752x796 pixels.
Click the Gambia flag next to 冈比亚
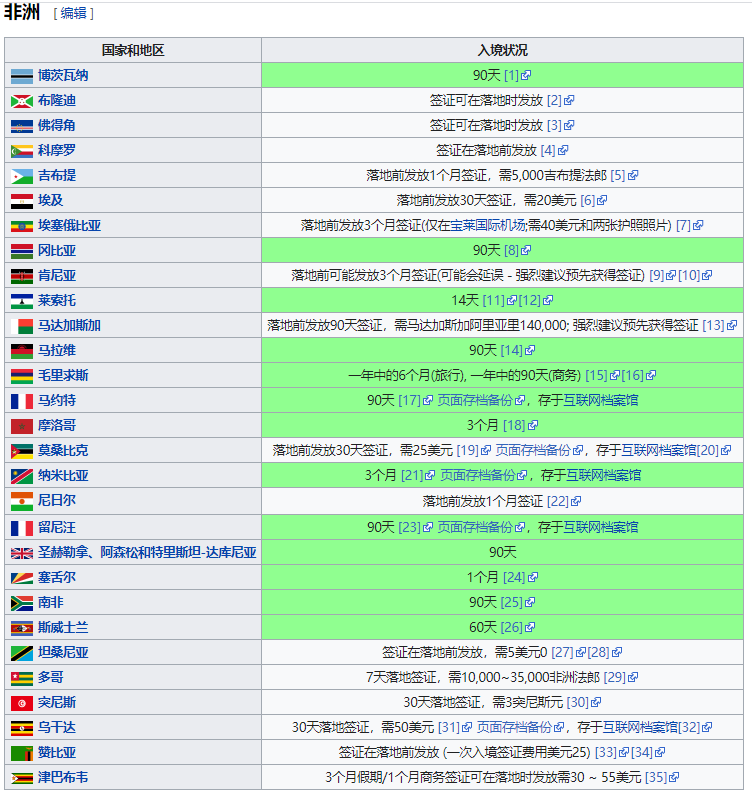[x=22, y=251]
